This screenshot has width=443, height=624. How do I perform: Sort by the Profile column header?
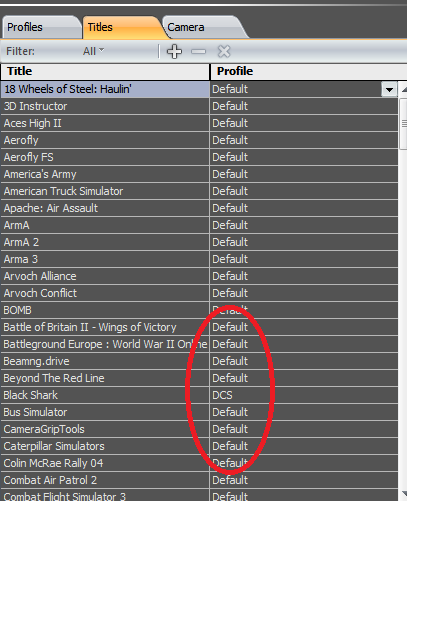point(308,71)
